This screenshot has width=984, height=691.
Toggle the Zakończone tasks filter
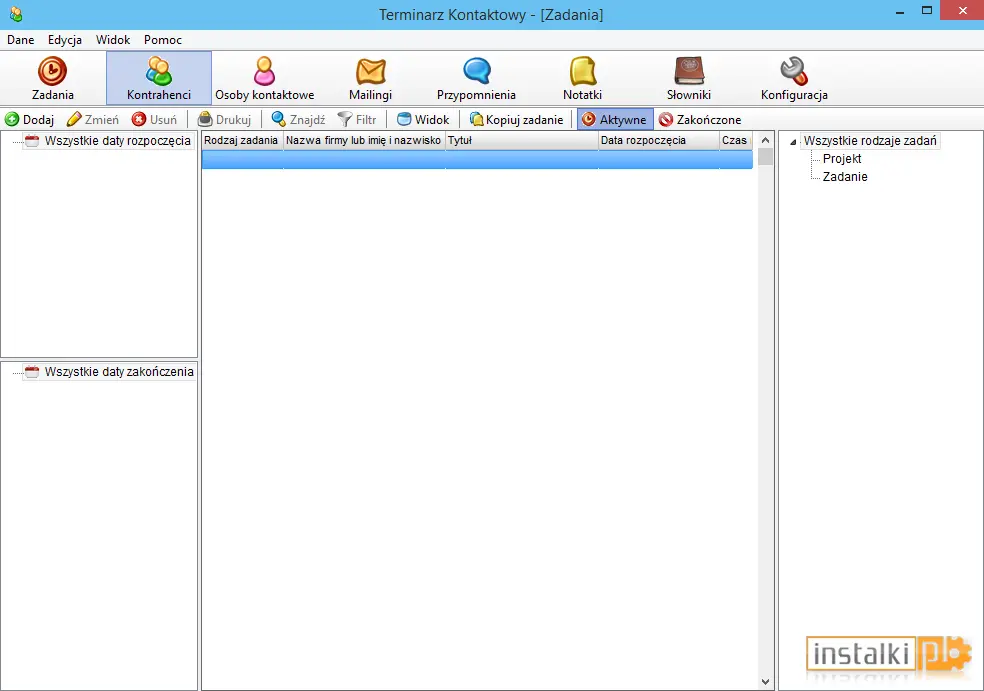[x=700, y=119]
